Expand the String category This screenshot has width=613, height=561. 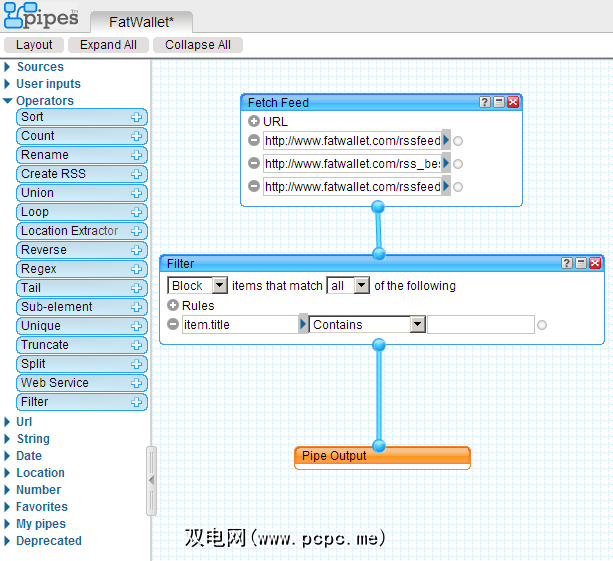7,439
